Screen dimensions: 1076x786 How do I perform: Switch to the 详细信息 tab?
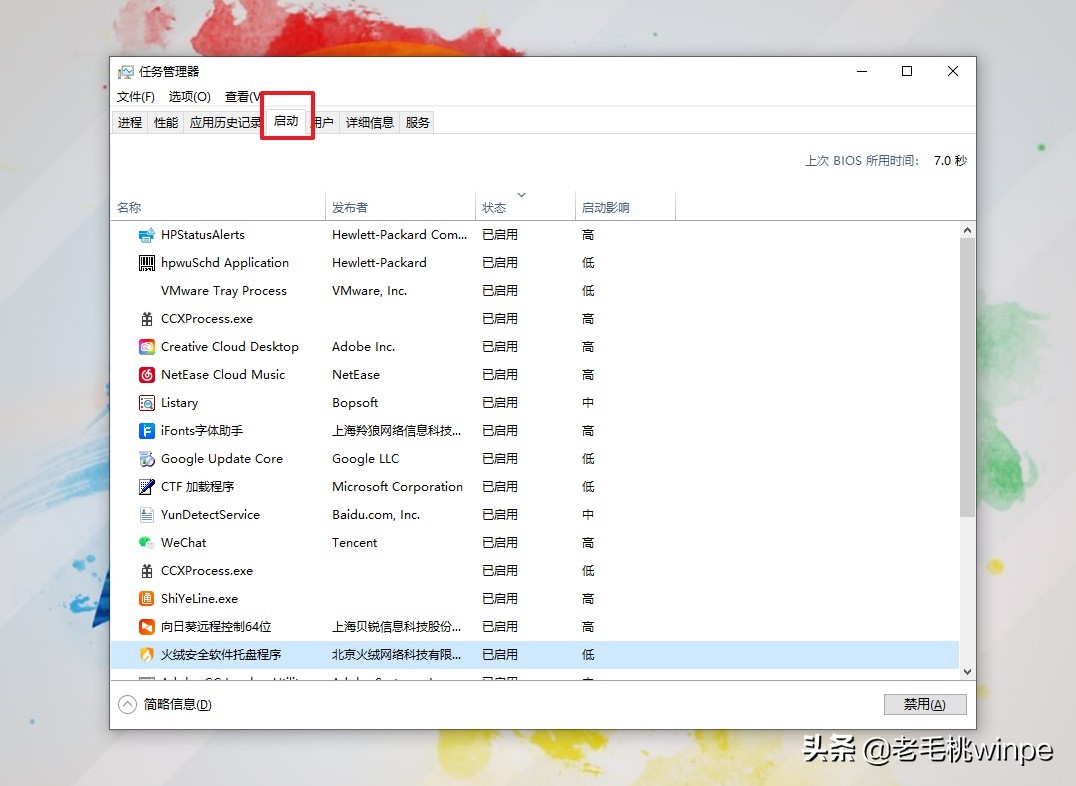point(370,123)
